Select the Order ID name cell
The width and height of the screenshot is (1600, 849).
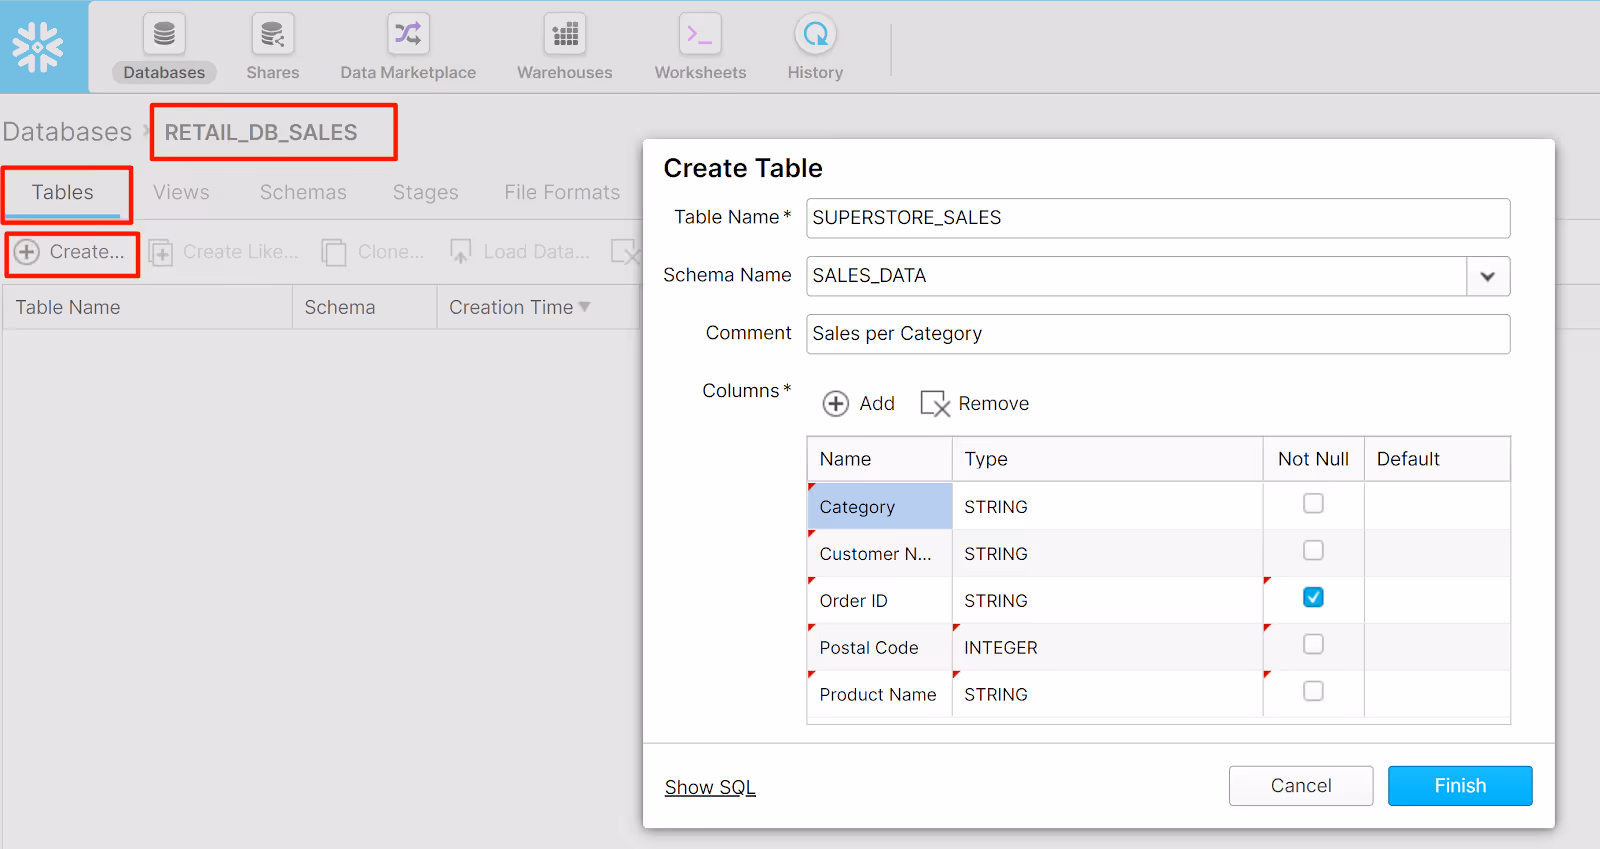pyautogui.click(x=880, y=600)
